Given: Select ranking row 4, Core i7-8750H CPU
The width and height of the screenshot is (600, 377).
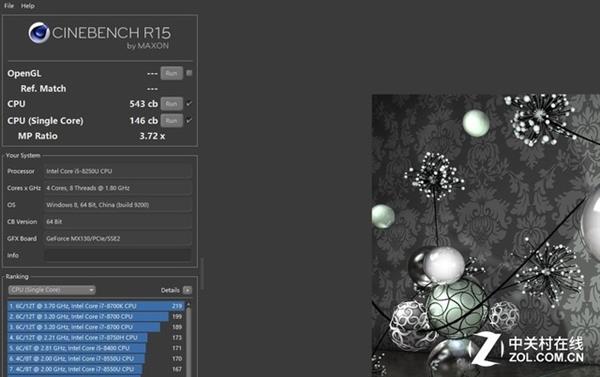Looking at the screenshot, I should point(96,338).
